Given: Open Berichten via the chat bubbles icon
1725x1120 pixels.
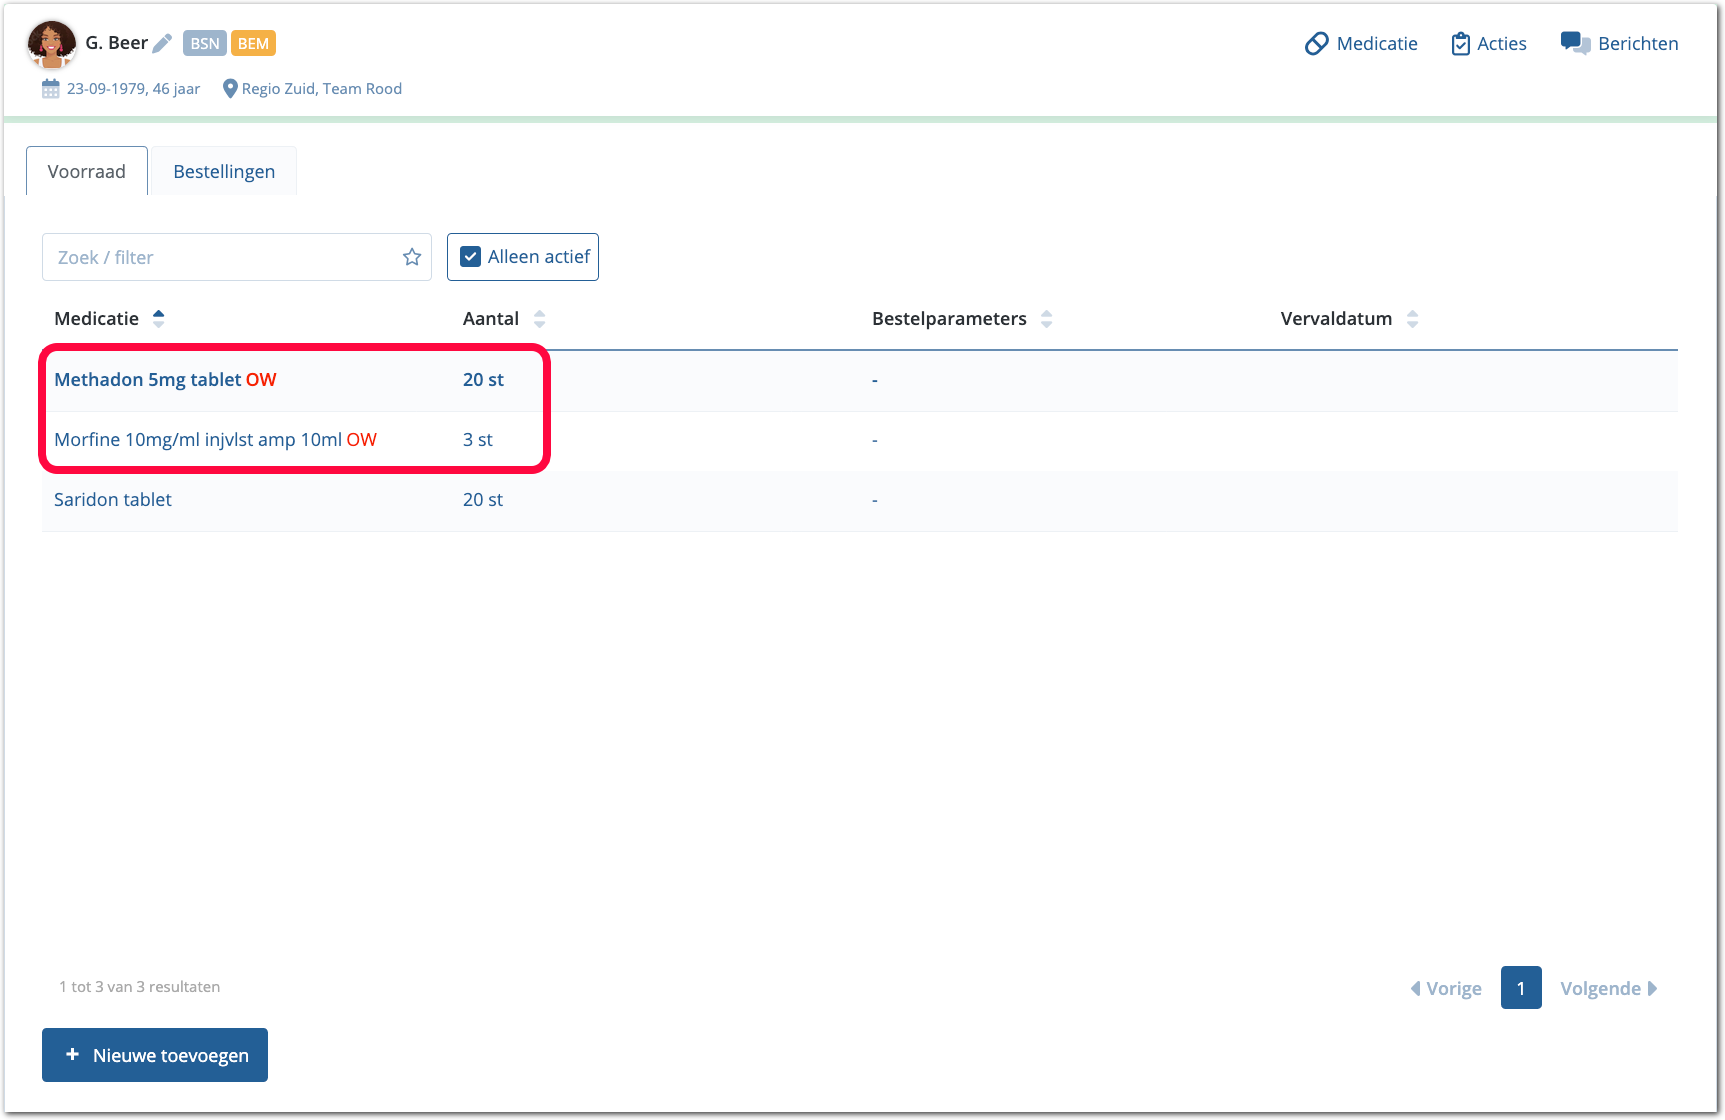Looking at the screenshot, I should point(1575,43).
